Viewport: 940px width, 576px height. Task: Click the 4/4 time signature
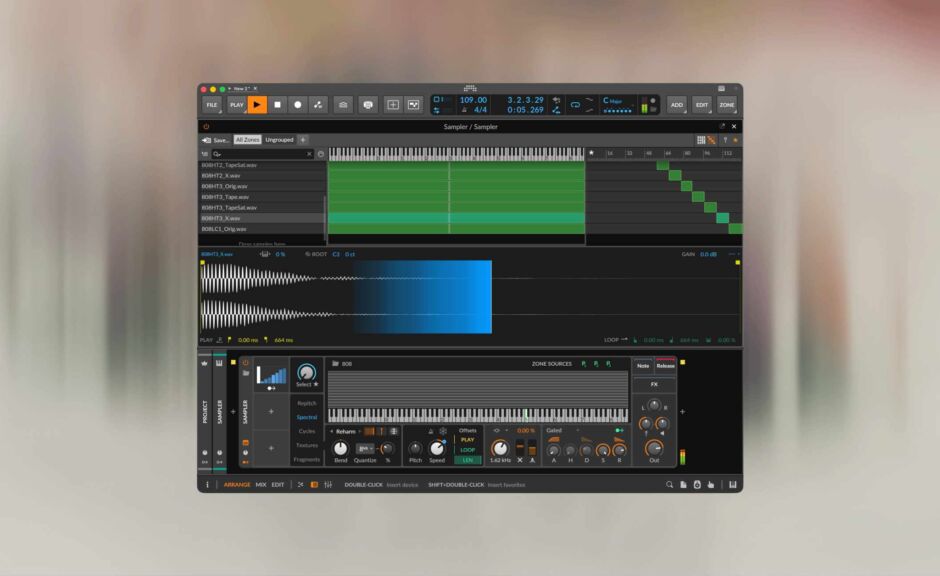pyautogui.click(x=480, y=110)
